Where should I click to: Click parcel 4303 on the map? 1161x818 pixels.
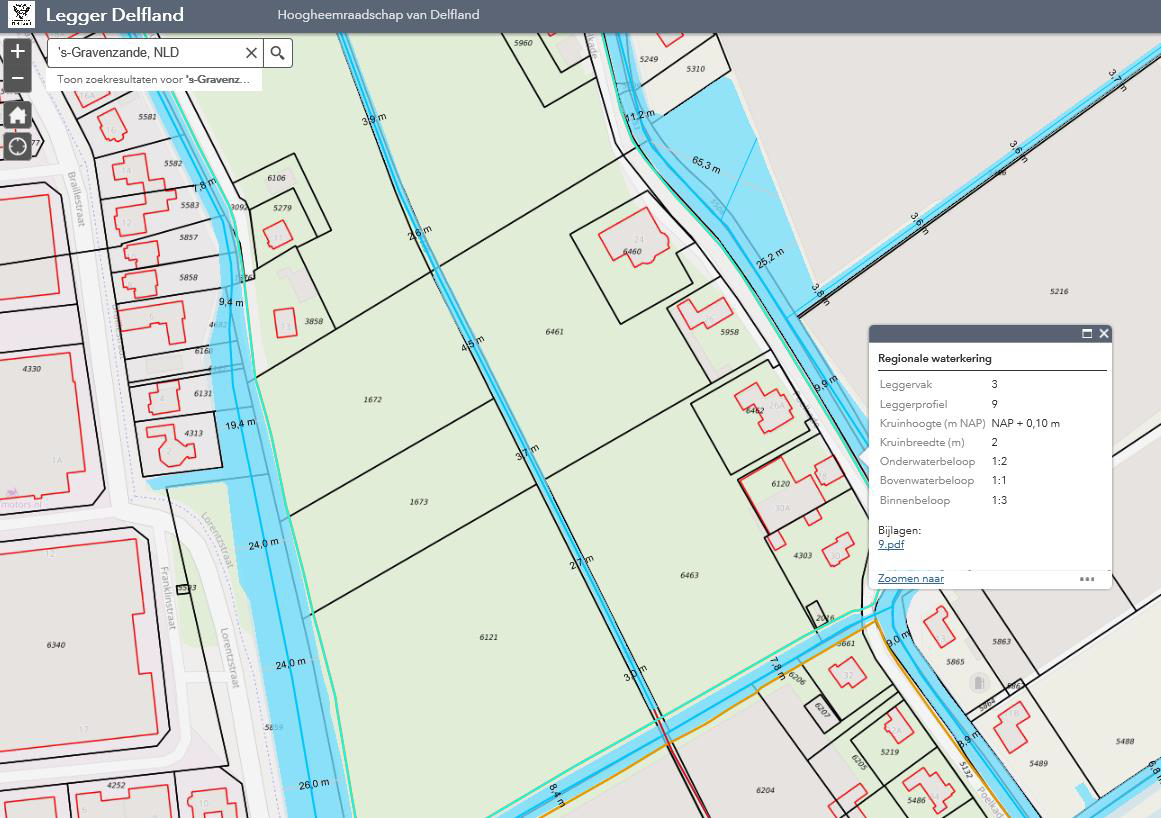(x=803, y=555)
